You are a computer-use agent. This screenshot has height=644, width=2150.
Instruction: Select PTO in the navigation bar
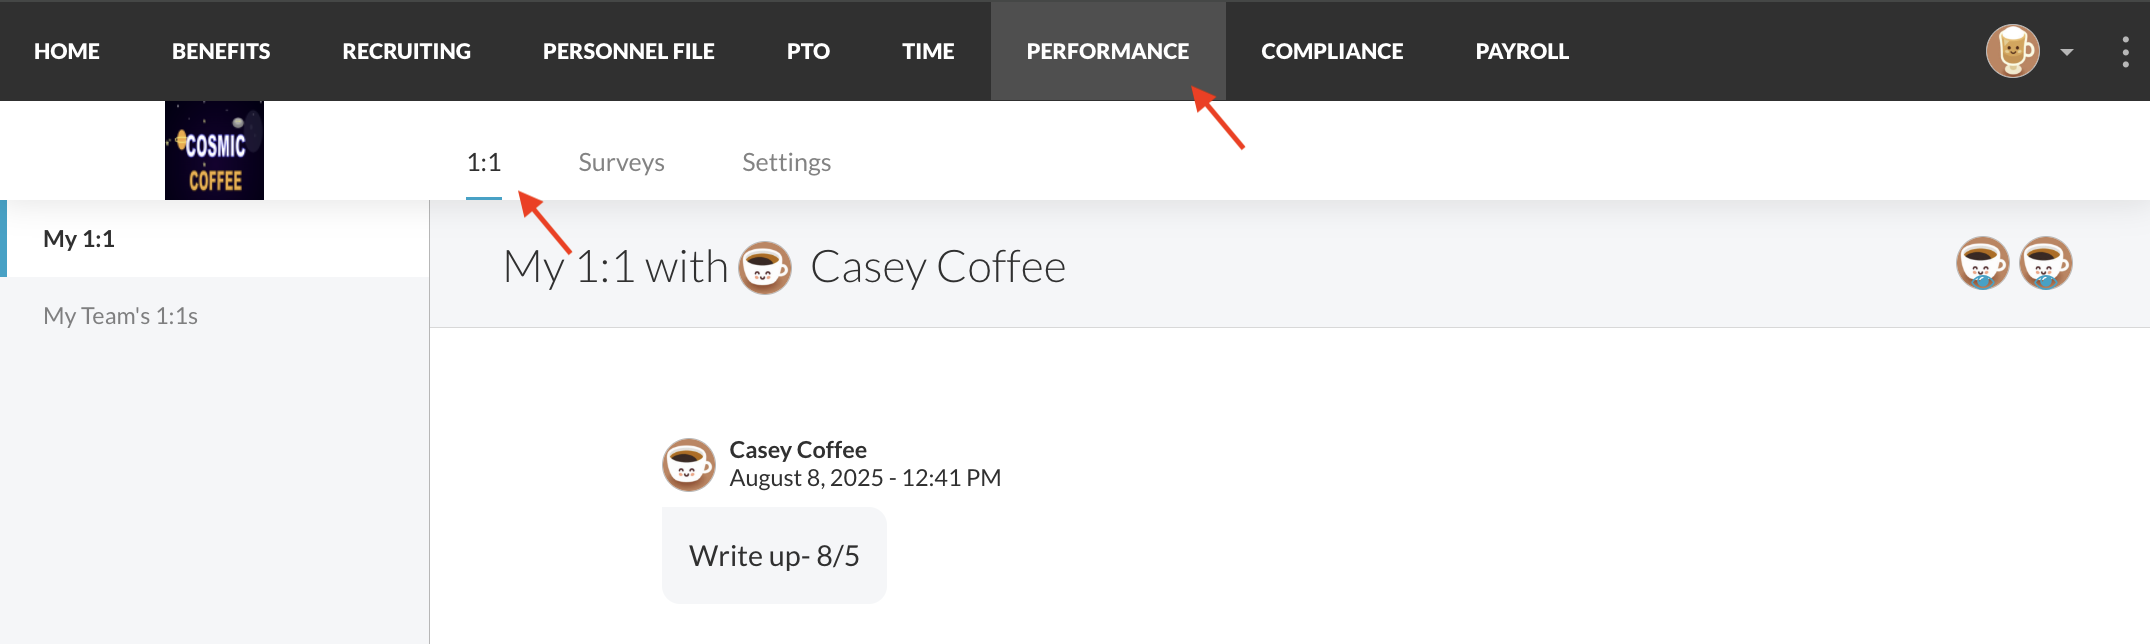(x=808, y=51)
